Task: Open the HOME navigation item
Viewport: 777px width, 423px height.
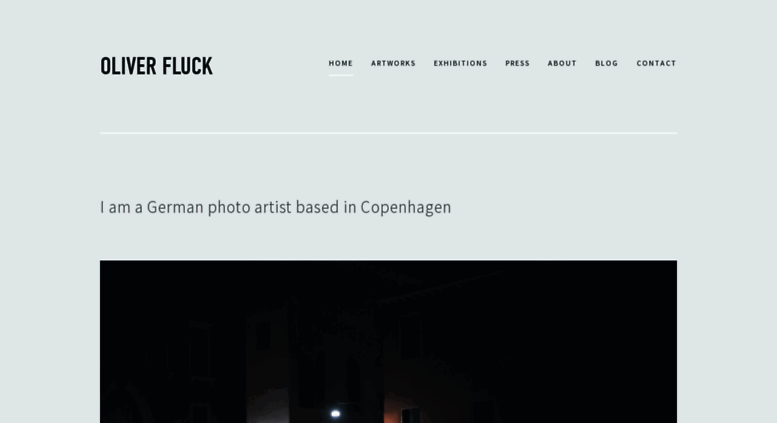Action: 340,63
